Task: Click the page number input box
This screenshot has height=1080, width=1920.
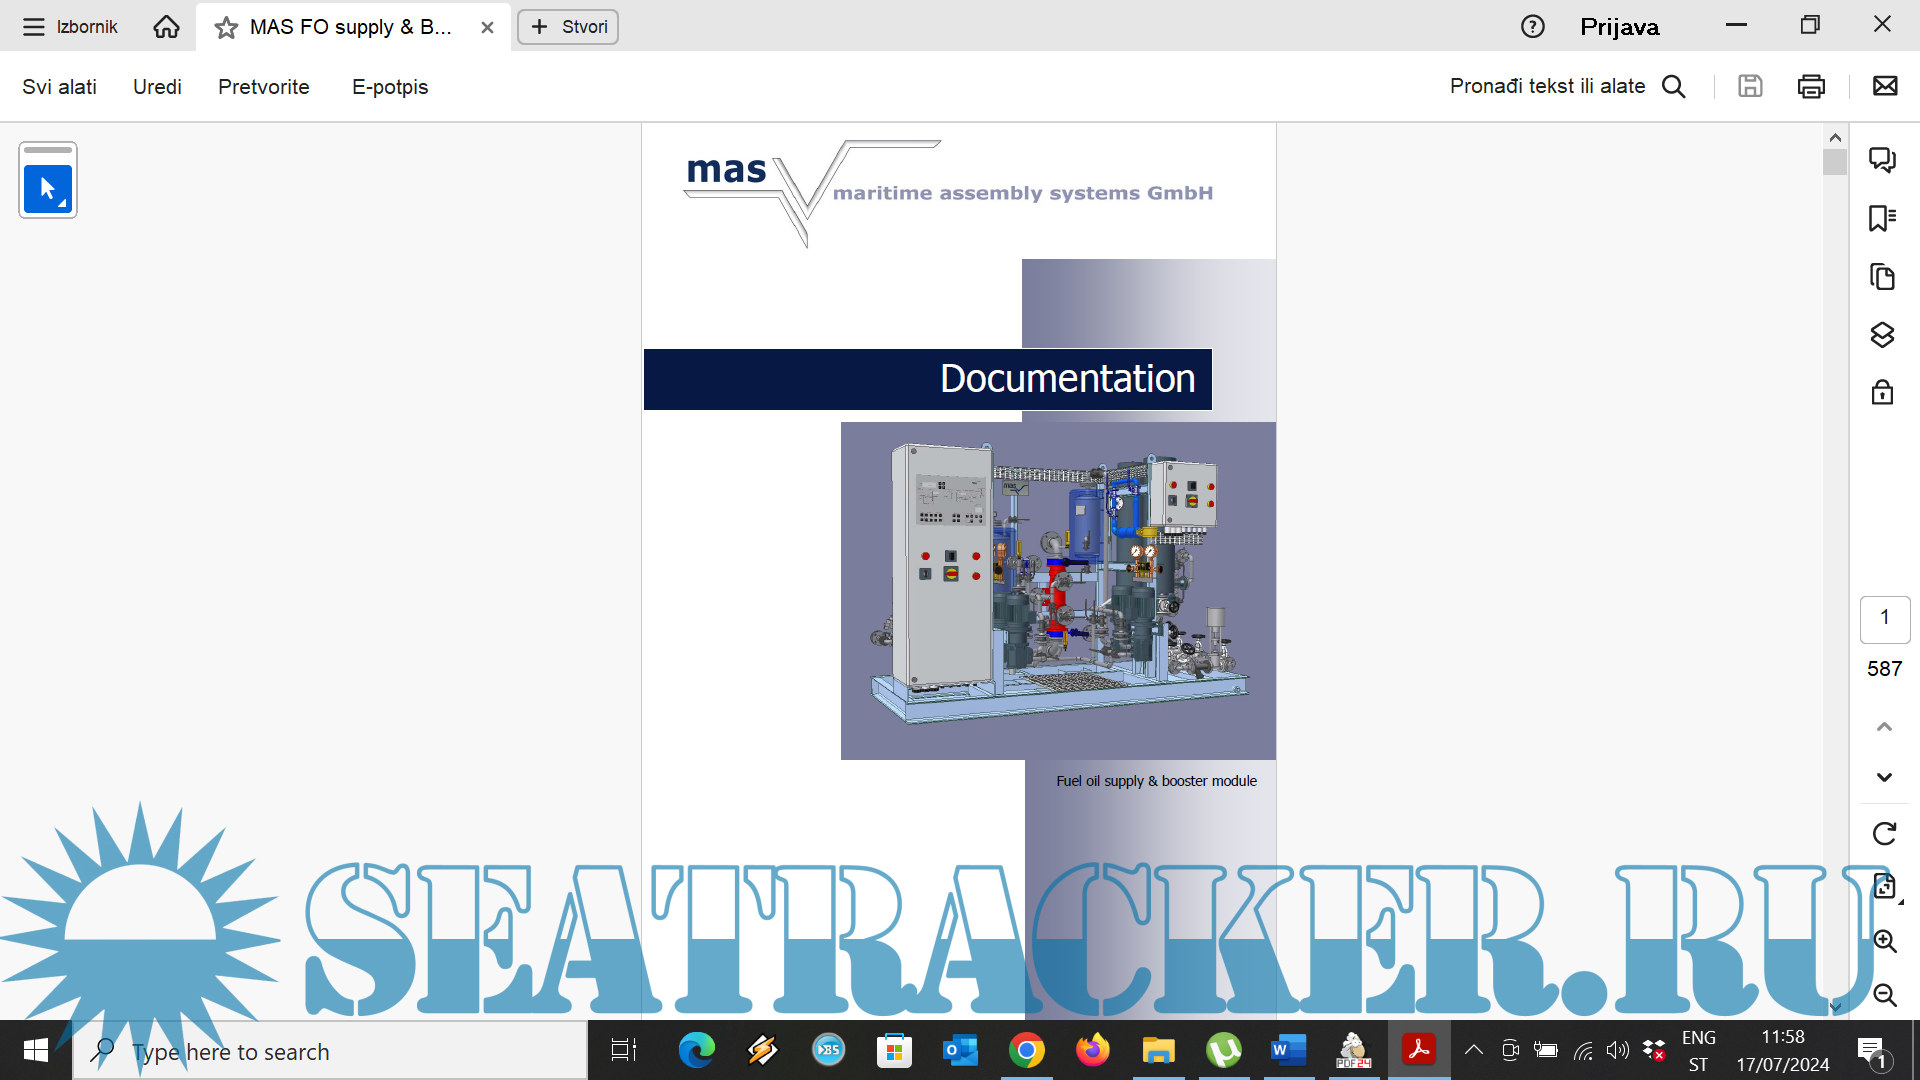Action: pyautogui.click(x=1884, y=618)
